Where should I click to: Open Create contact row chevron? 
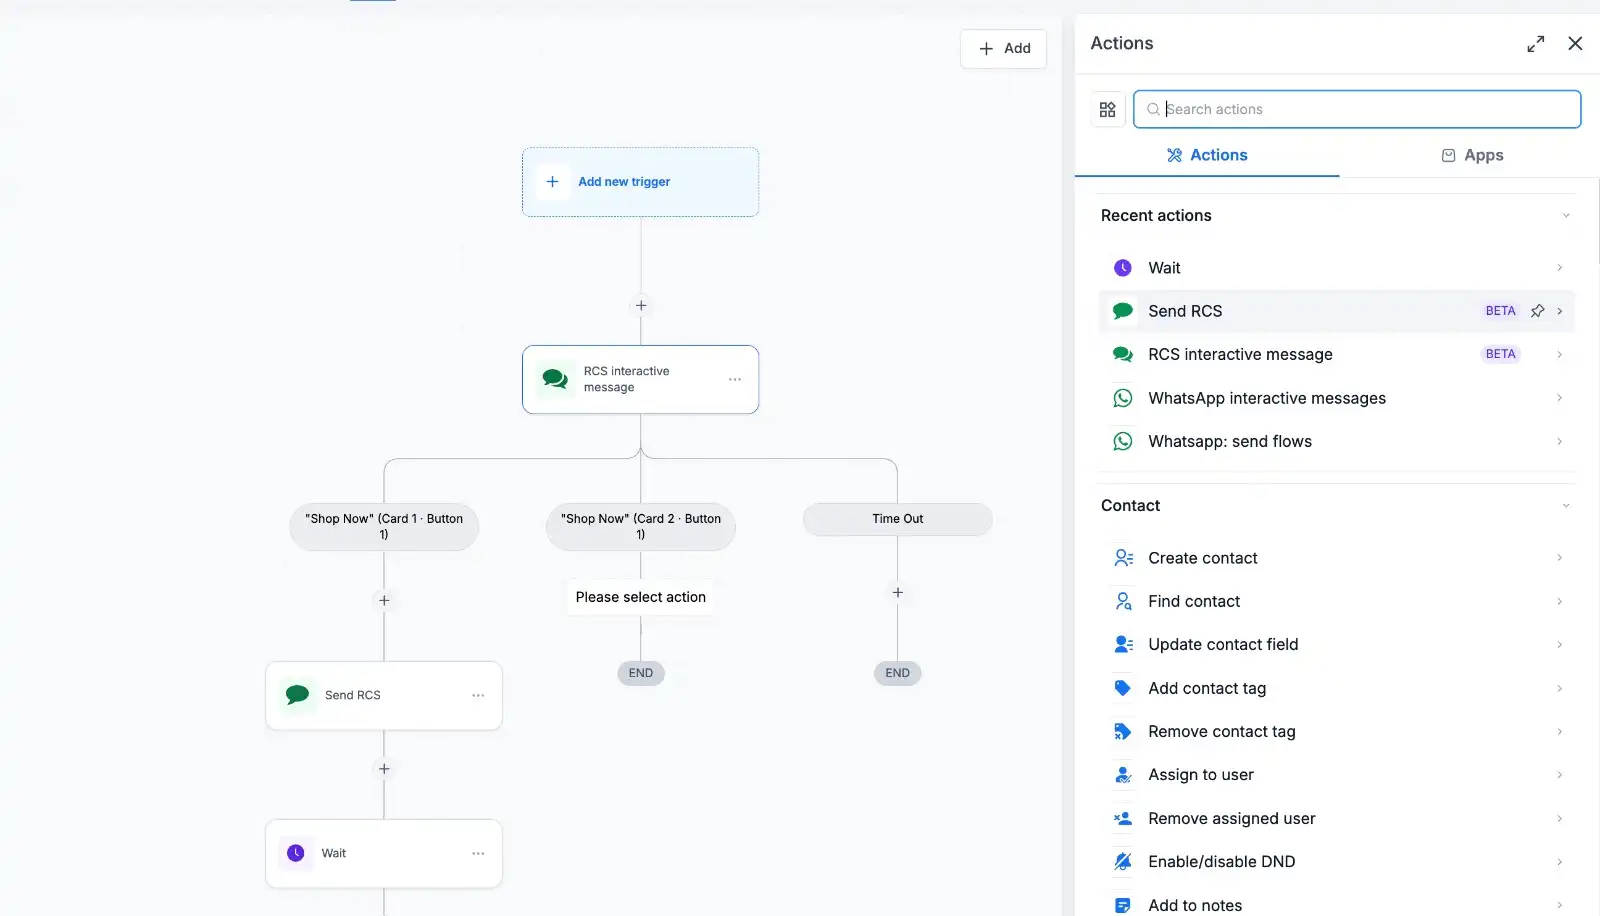click(x=1559, y=558)
